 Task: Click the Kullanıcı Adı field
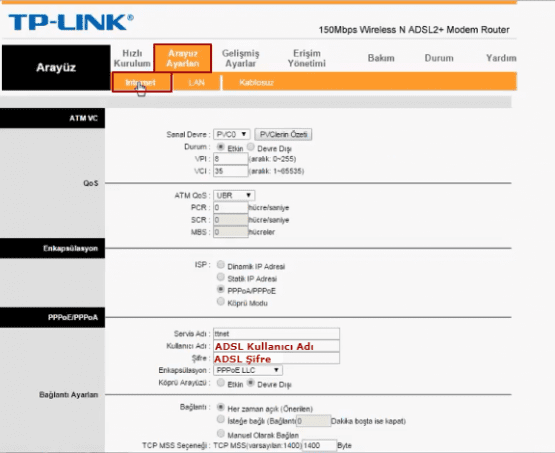tap(276, 346)
